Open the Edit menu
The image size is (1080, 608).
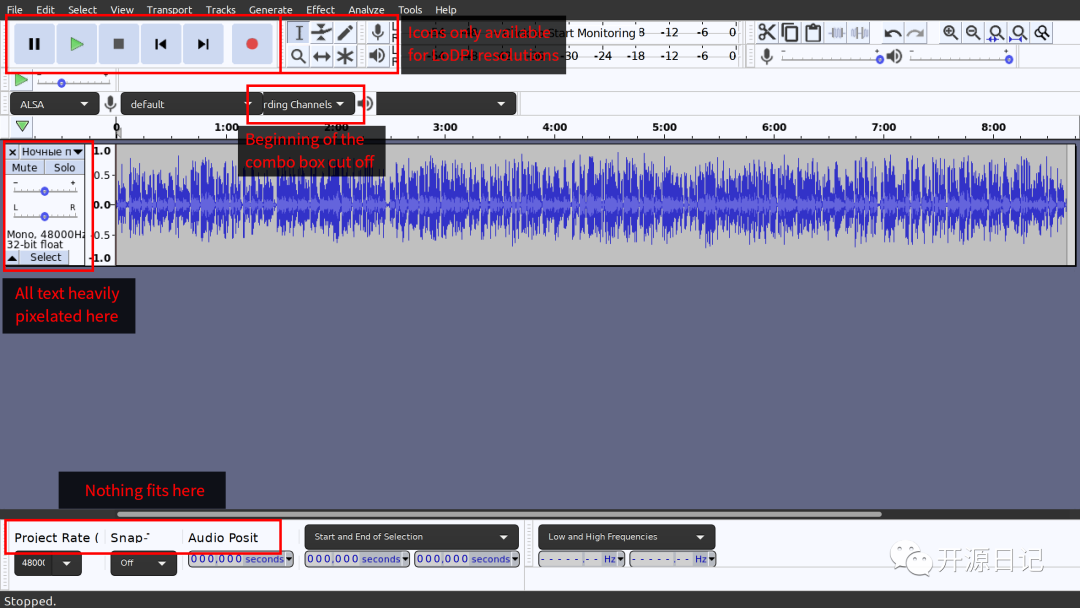pyautogui.click(x=45, y=10)
